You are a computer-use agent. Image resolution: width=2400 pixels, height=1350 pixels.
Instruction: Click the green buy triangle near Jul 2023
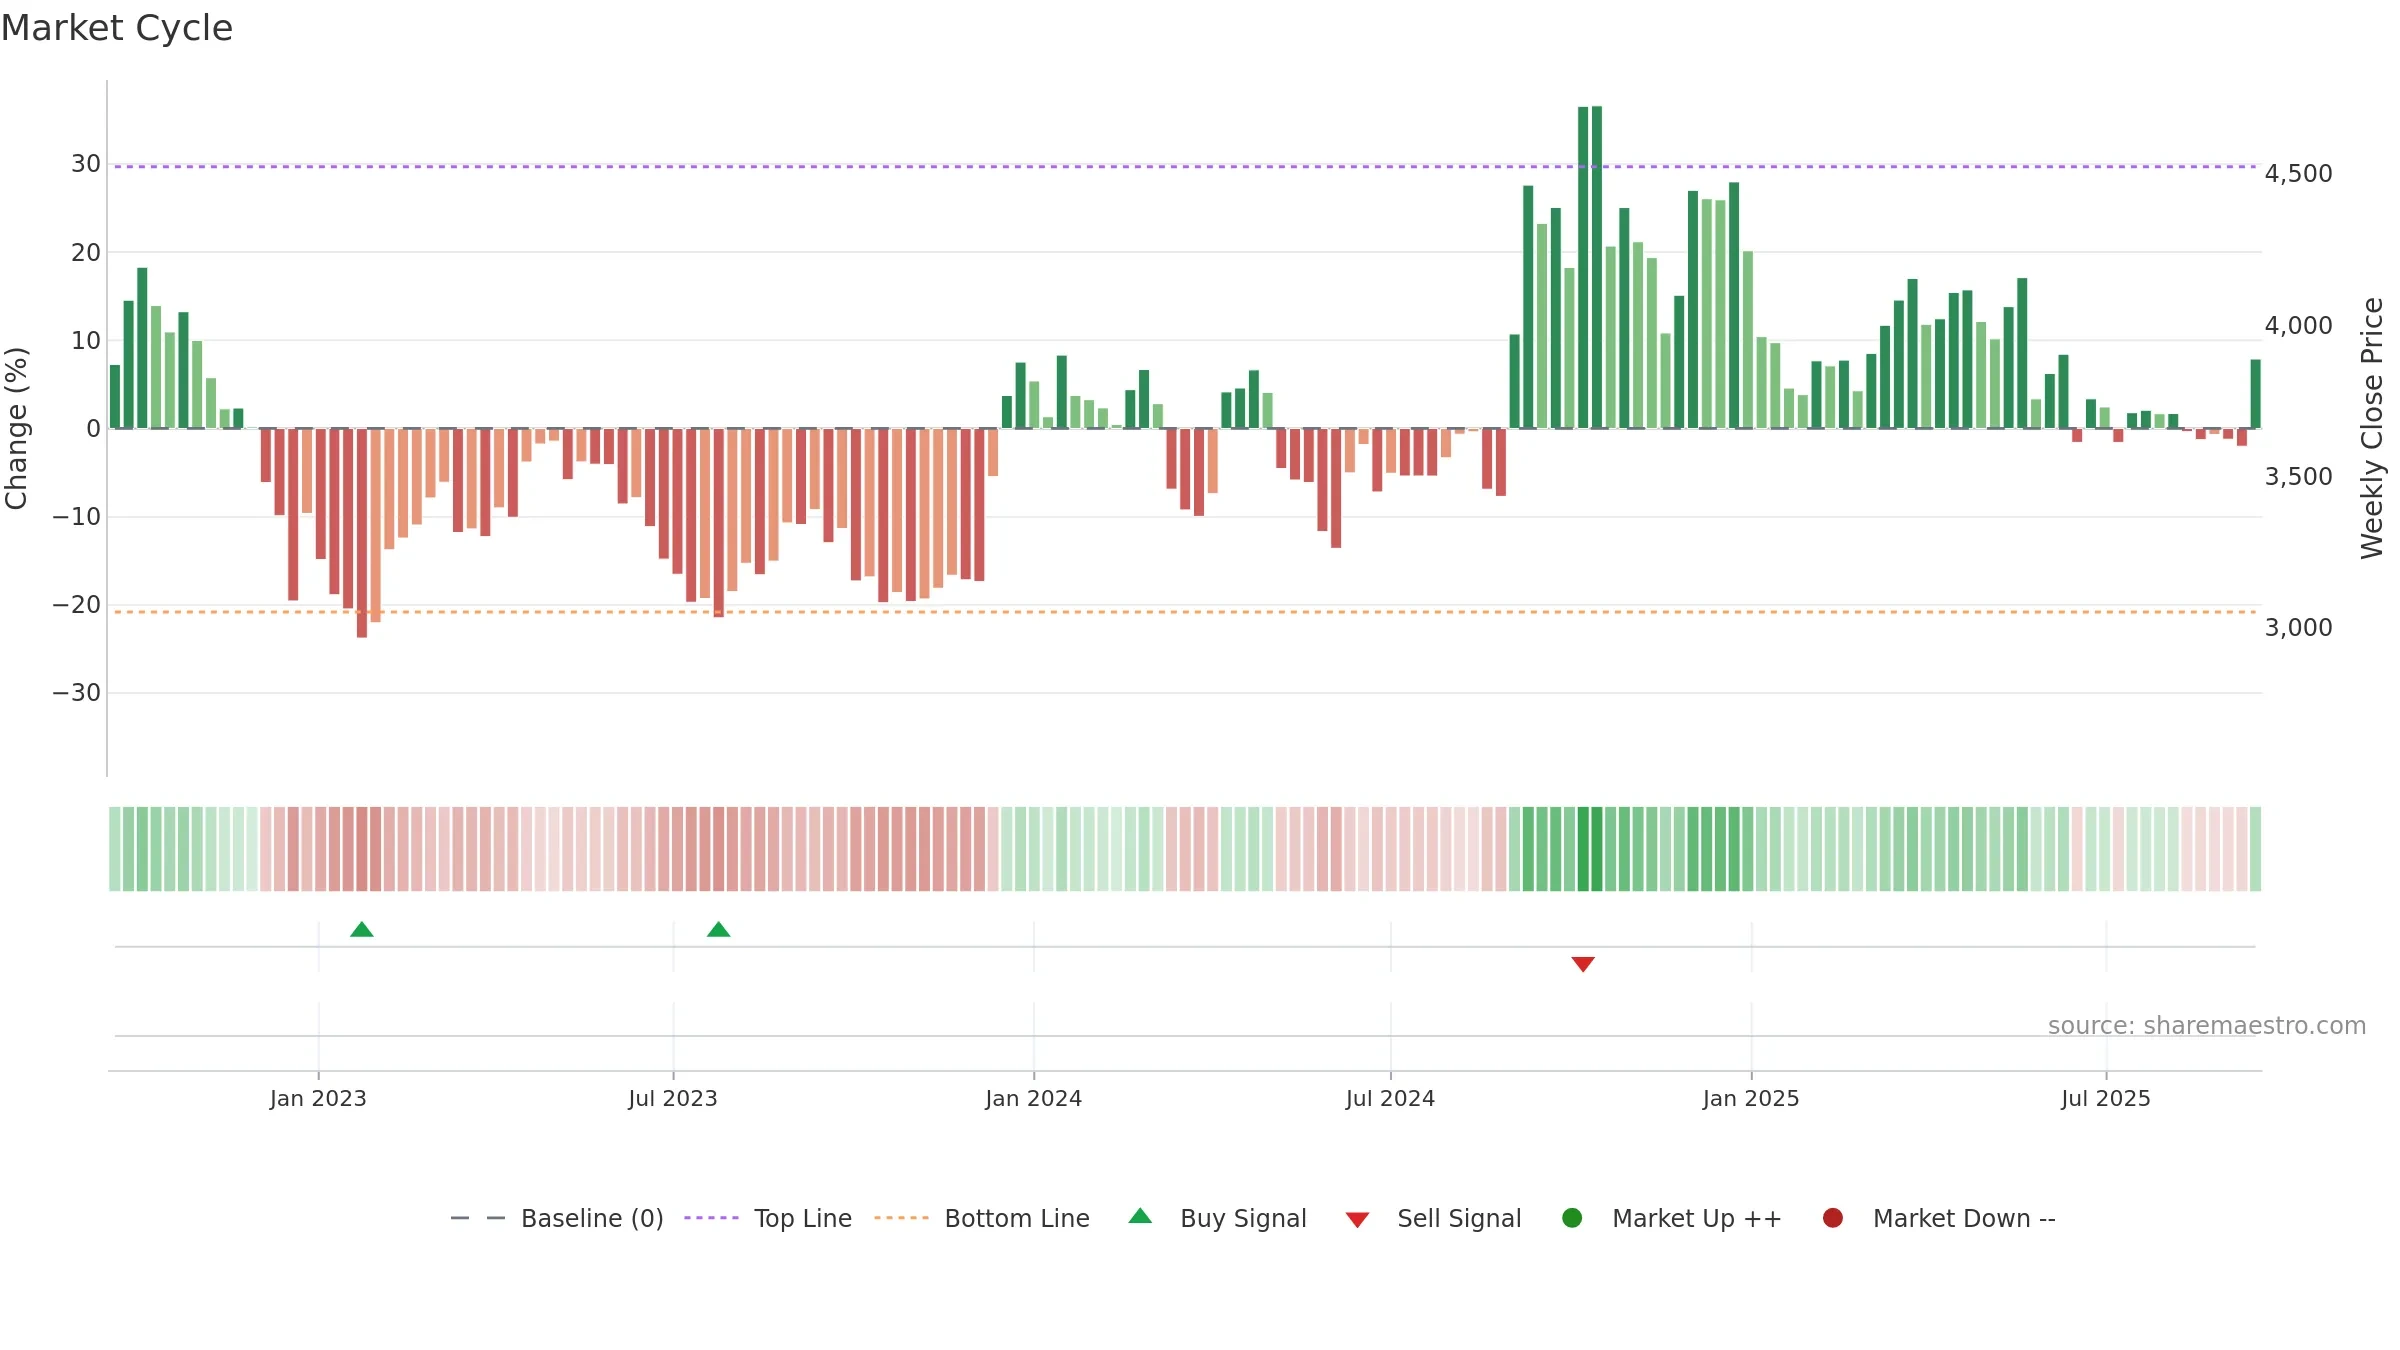(x=719, y=930)
